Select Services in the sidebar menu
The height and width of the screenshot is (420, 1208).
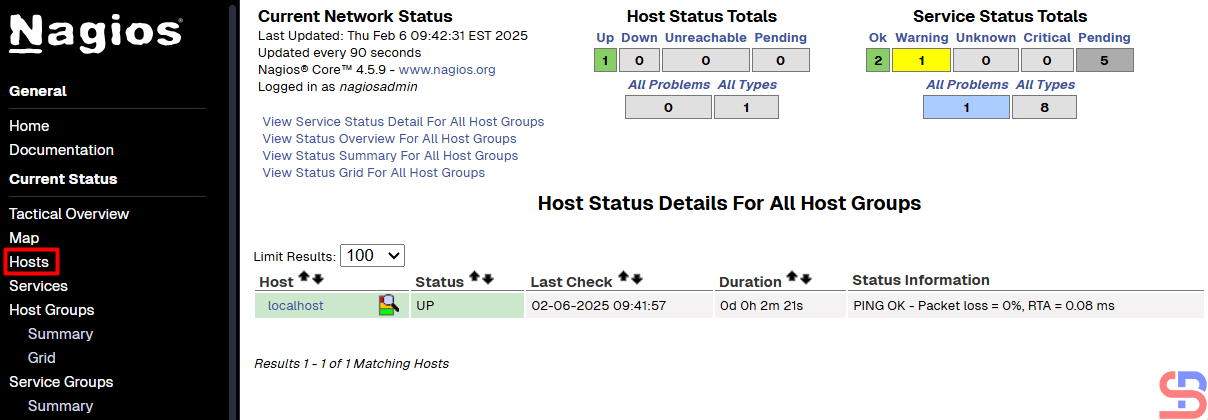38,286
